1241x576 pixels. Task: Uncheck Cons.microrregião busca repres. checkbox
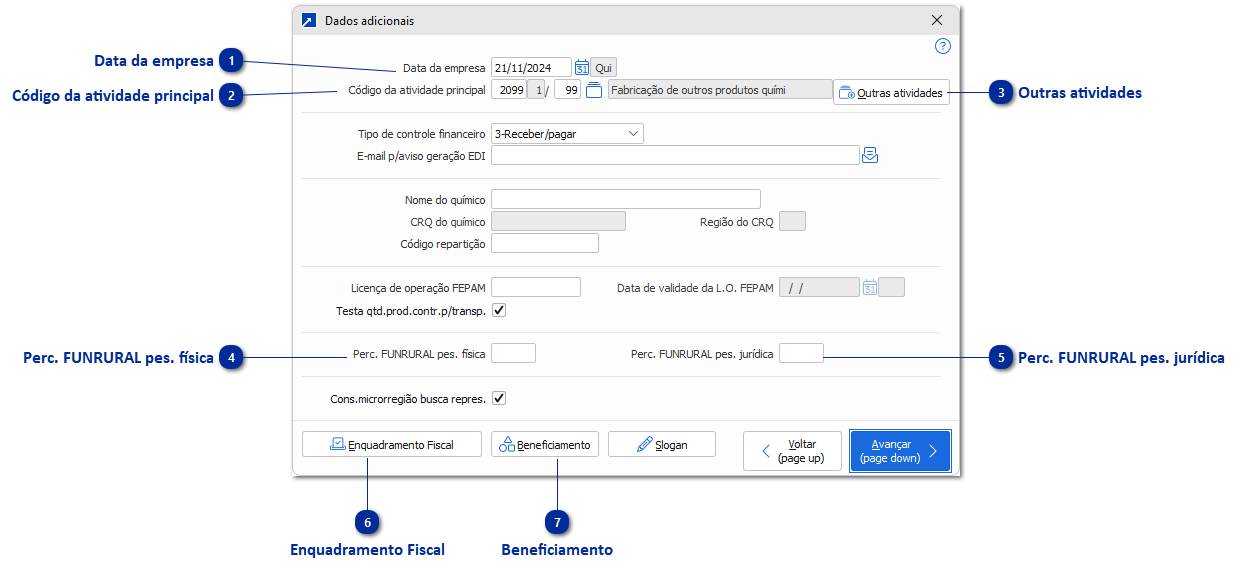[499, 398]
